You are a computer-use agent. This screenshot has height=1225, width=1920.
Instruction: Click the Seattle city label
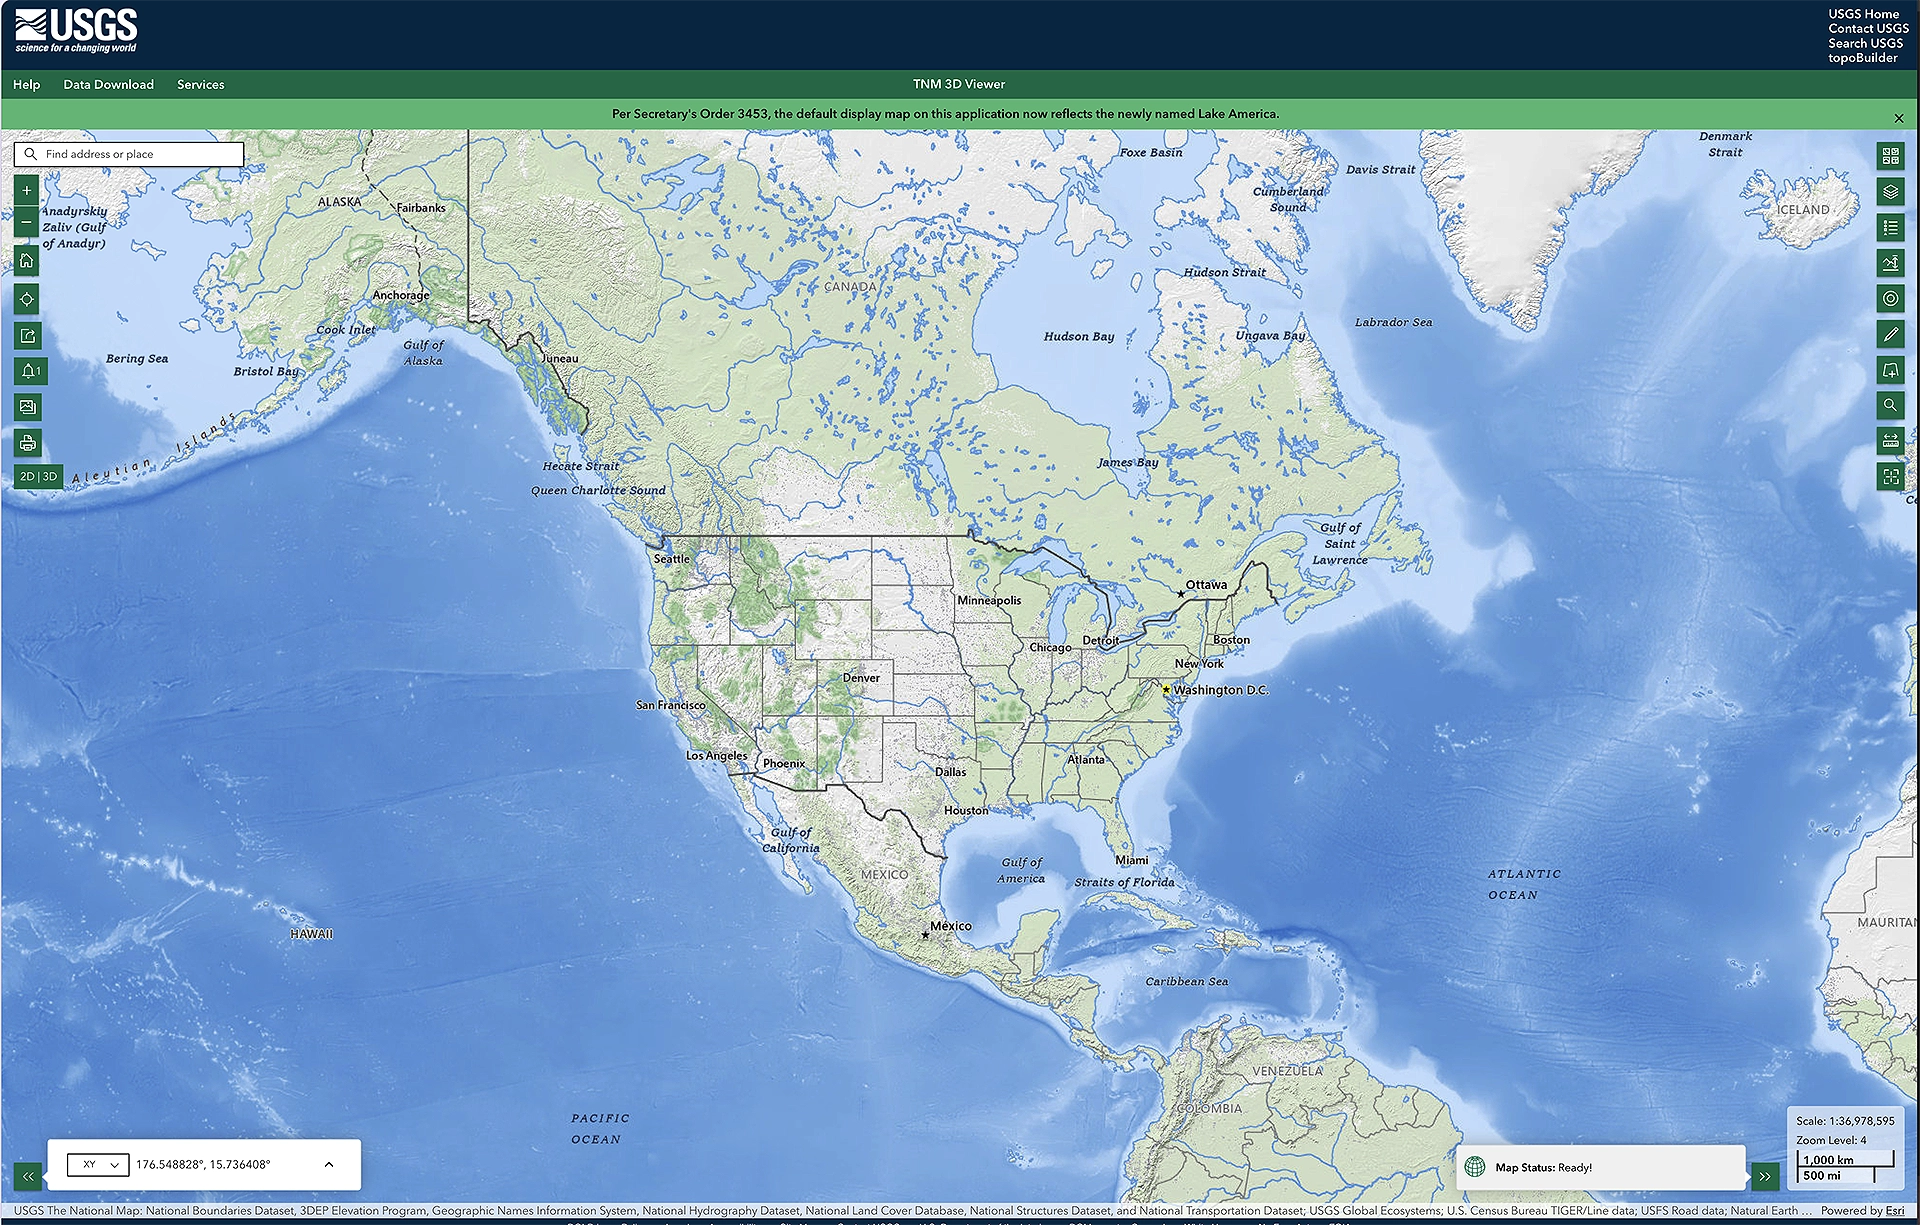coord(672,559)
